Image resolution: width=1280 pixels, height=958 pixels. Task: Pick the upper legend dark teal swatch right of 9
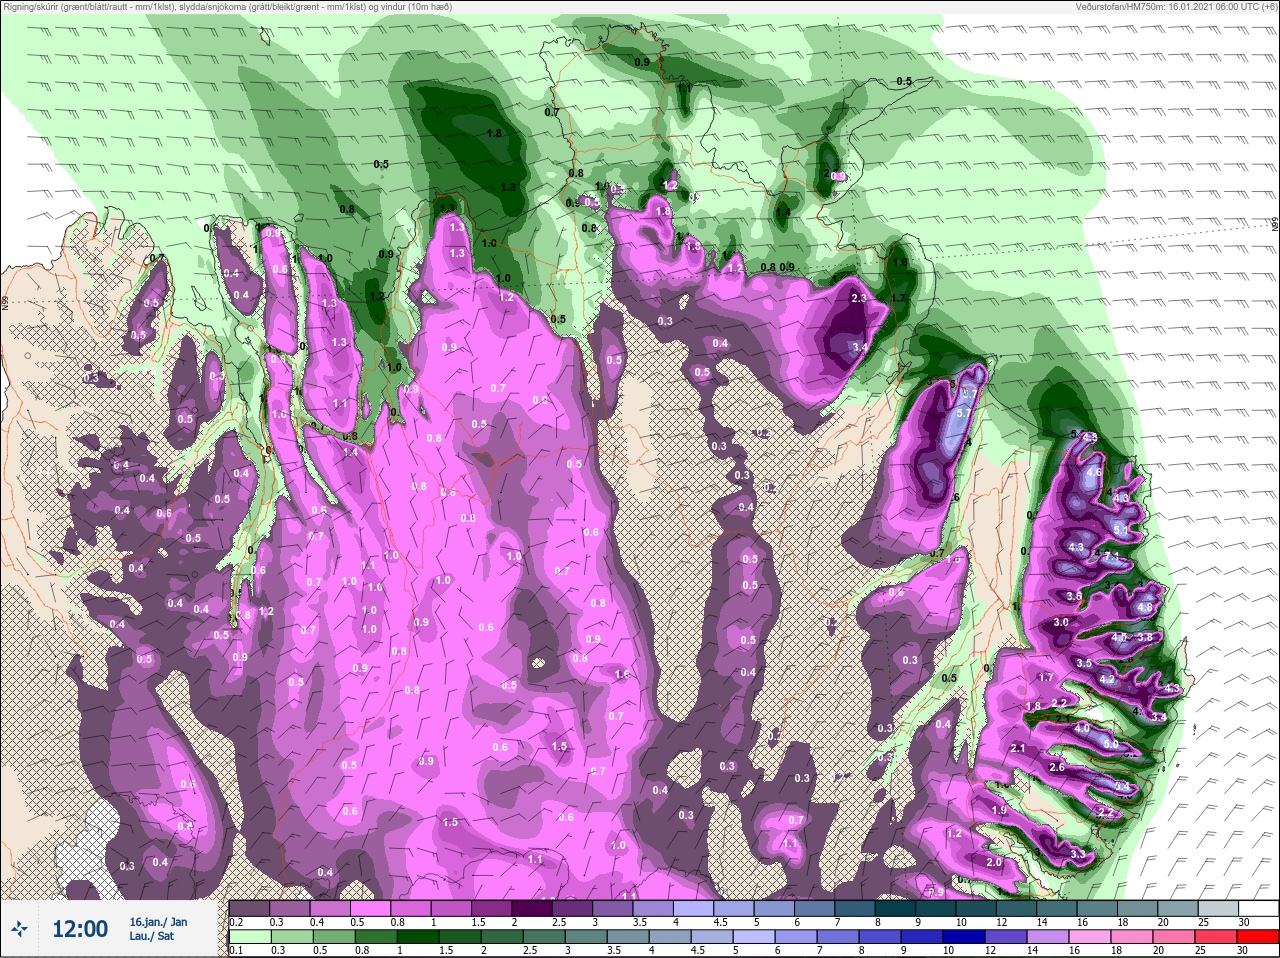[x=936, y=909]
